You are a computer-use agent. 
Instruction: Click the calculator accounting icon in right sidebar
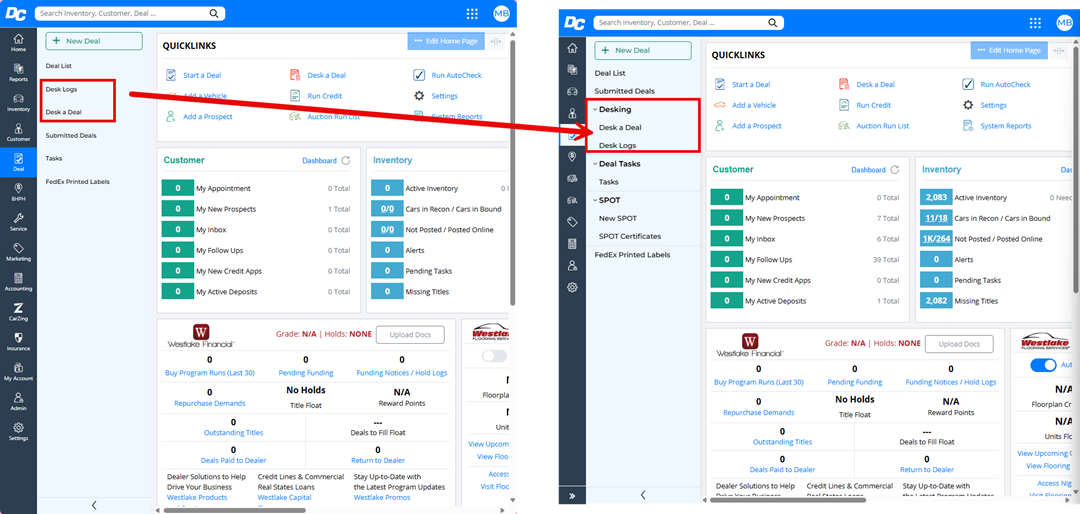572,244
